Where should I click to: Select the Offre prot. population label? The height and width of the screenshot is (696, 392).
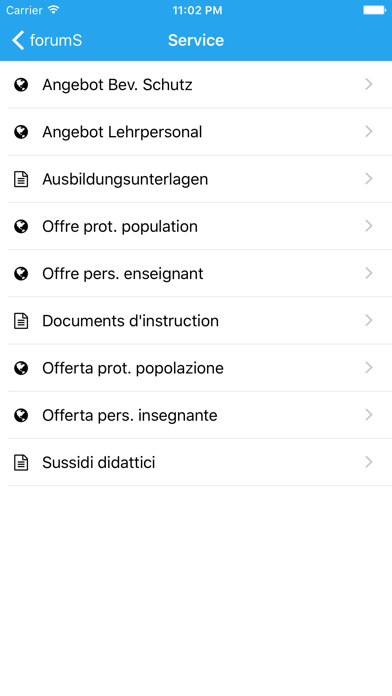click(120, 226)
